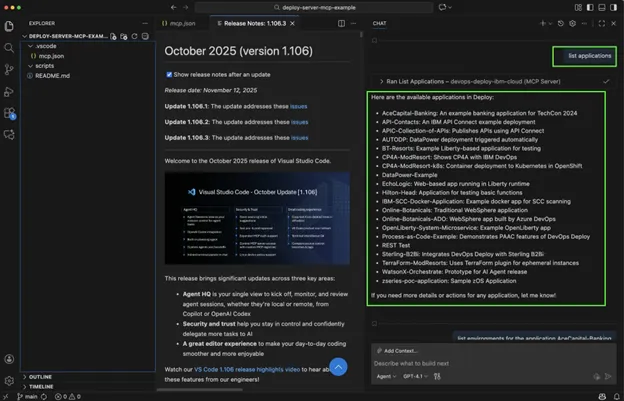Image resolution: width=624 pixels, height=401 pixels.
Task: Open the Run and Debug view
Action: pyautogui.click(x=9, y=91)
